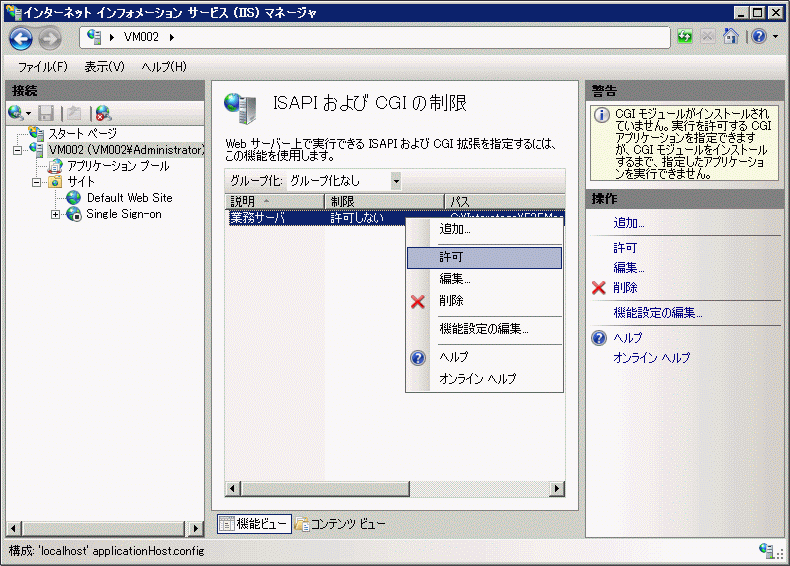Image resolution: width=790 pixels, height=566 pixels.
Task: Click the save disk icon in the connections toolbar
Action: (x=46, y=113)
